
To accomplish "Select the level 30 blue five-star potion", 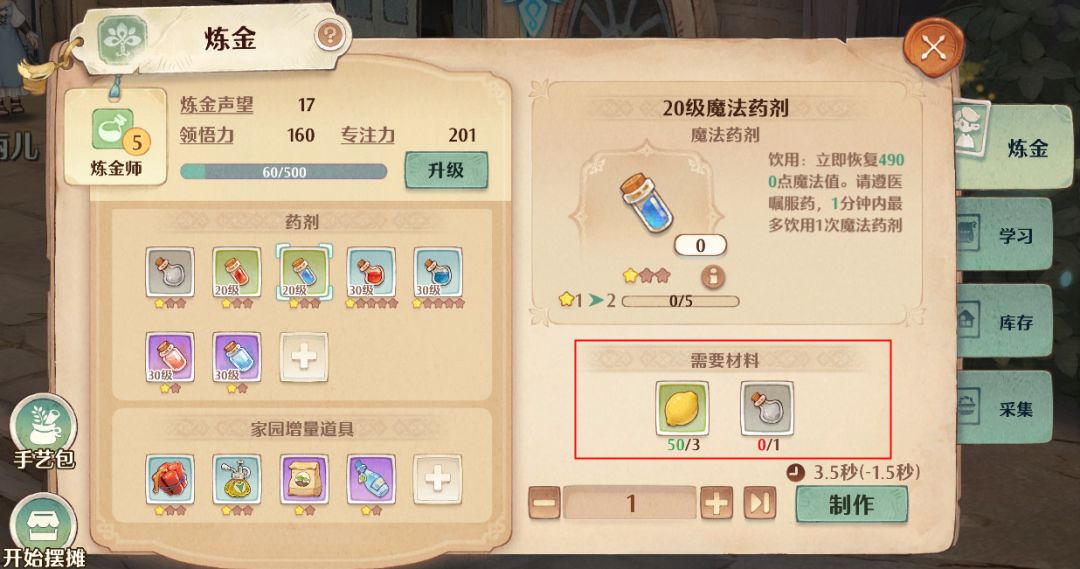I will pyautogui.click(x=438, y=273).
